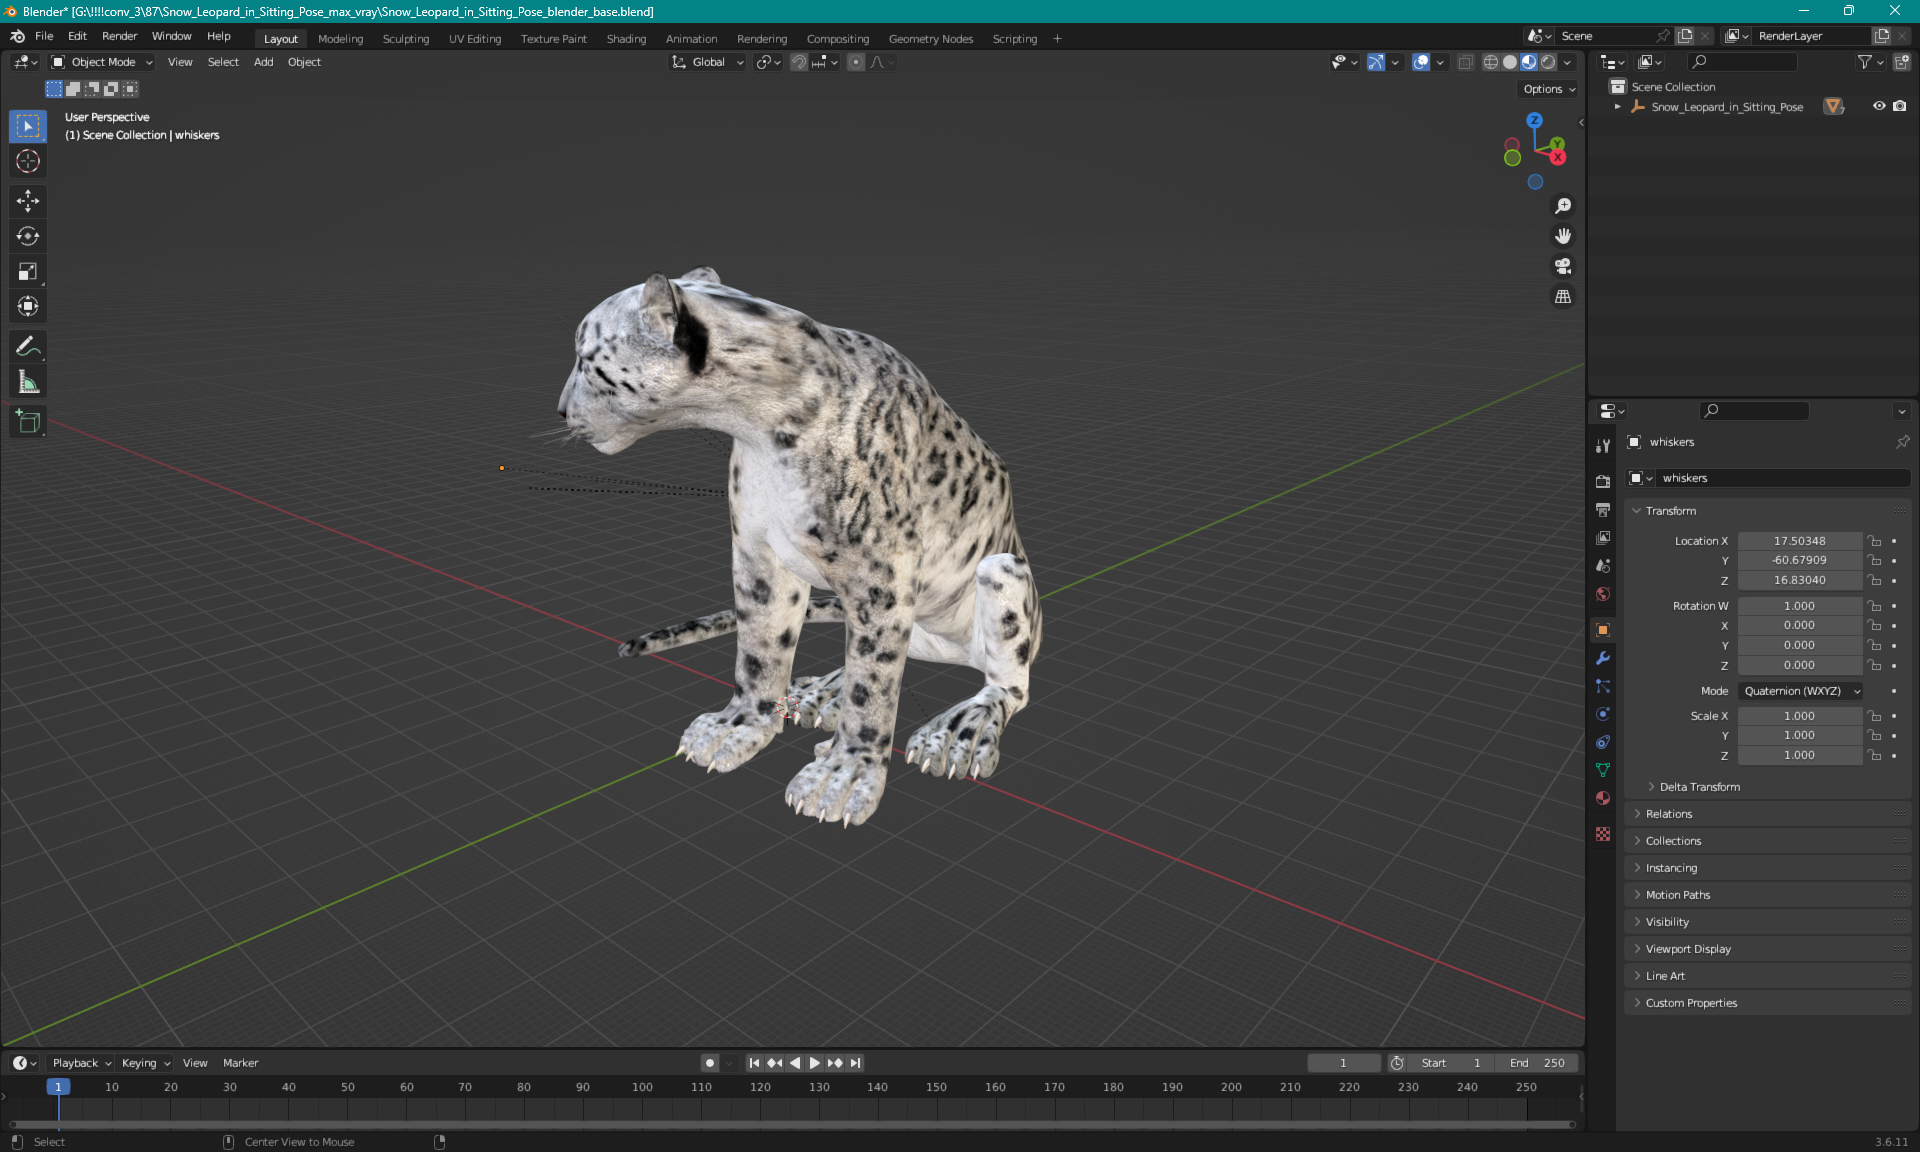
Task: Open the Object Constraints tab
Action: (x=1603, y=742)
